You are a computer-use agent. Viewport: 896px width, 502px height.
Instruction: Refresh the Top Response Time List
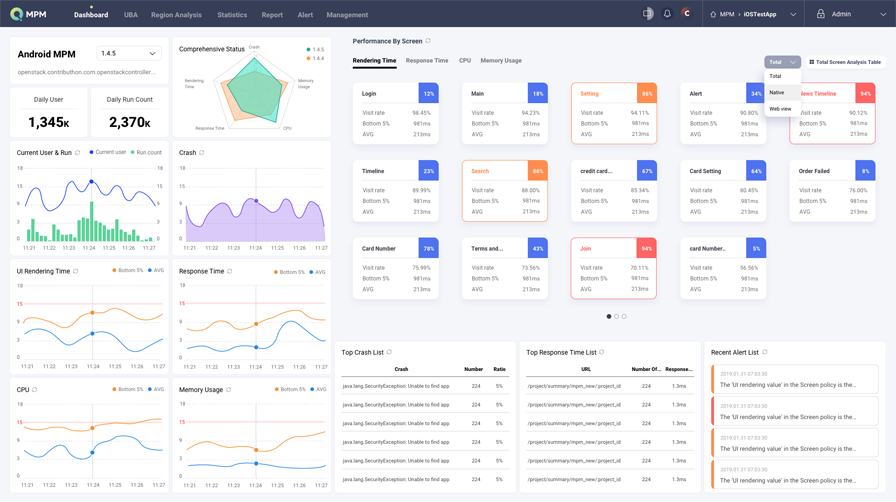tap(602, 352)
